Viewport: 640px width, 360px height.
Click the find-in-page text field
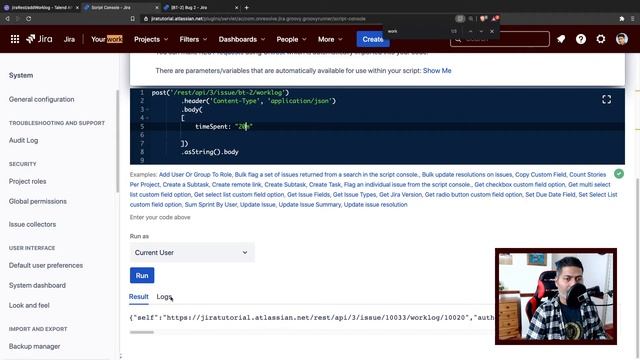pyautogui.click(x=416, y=31)
